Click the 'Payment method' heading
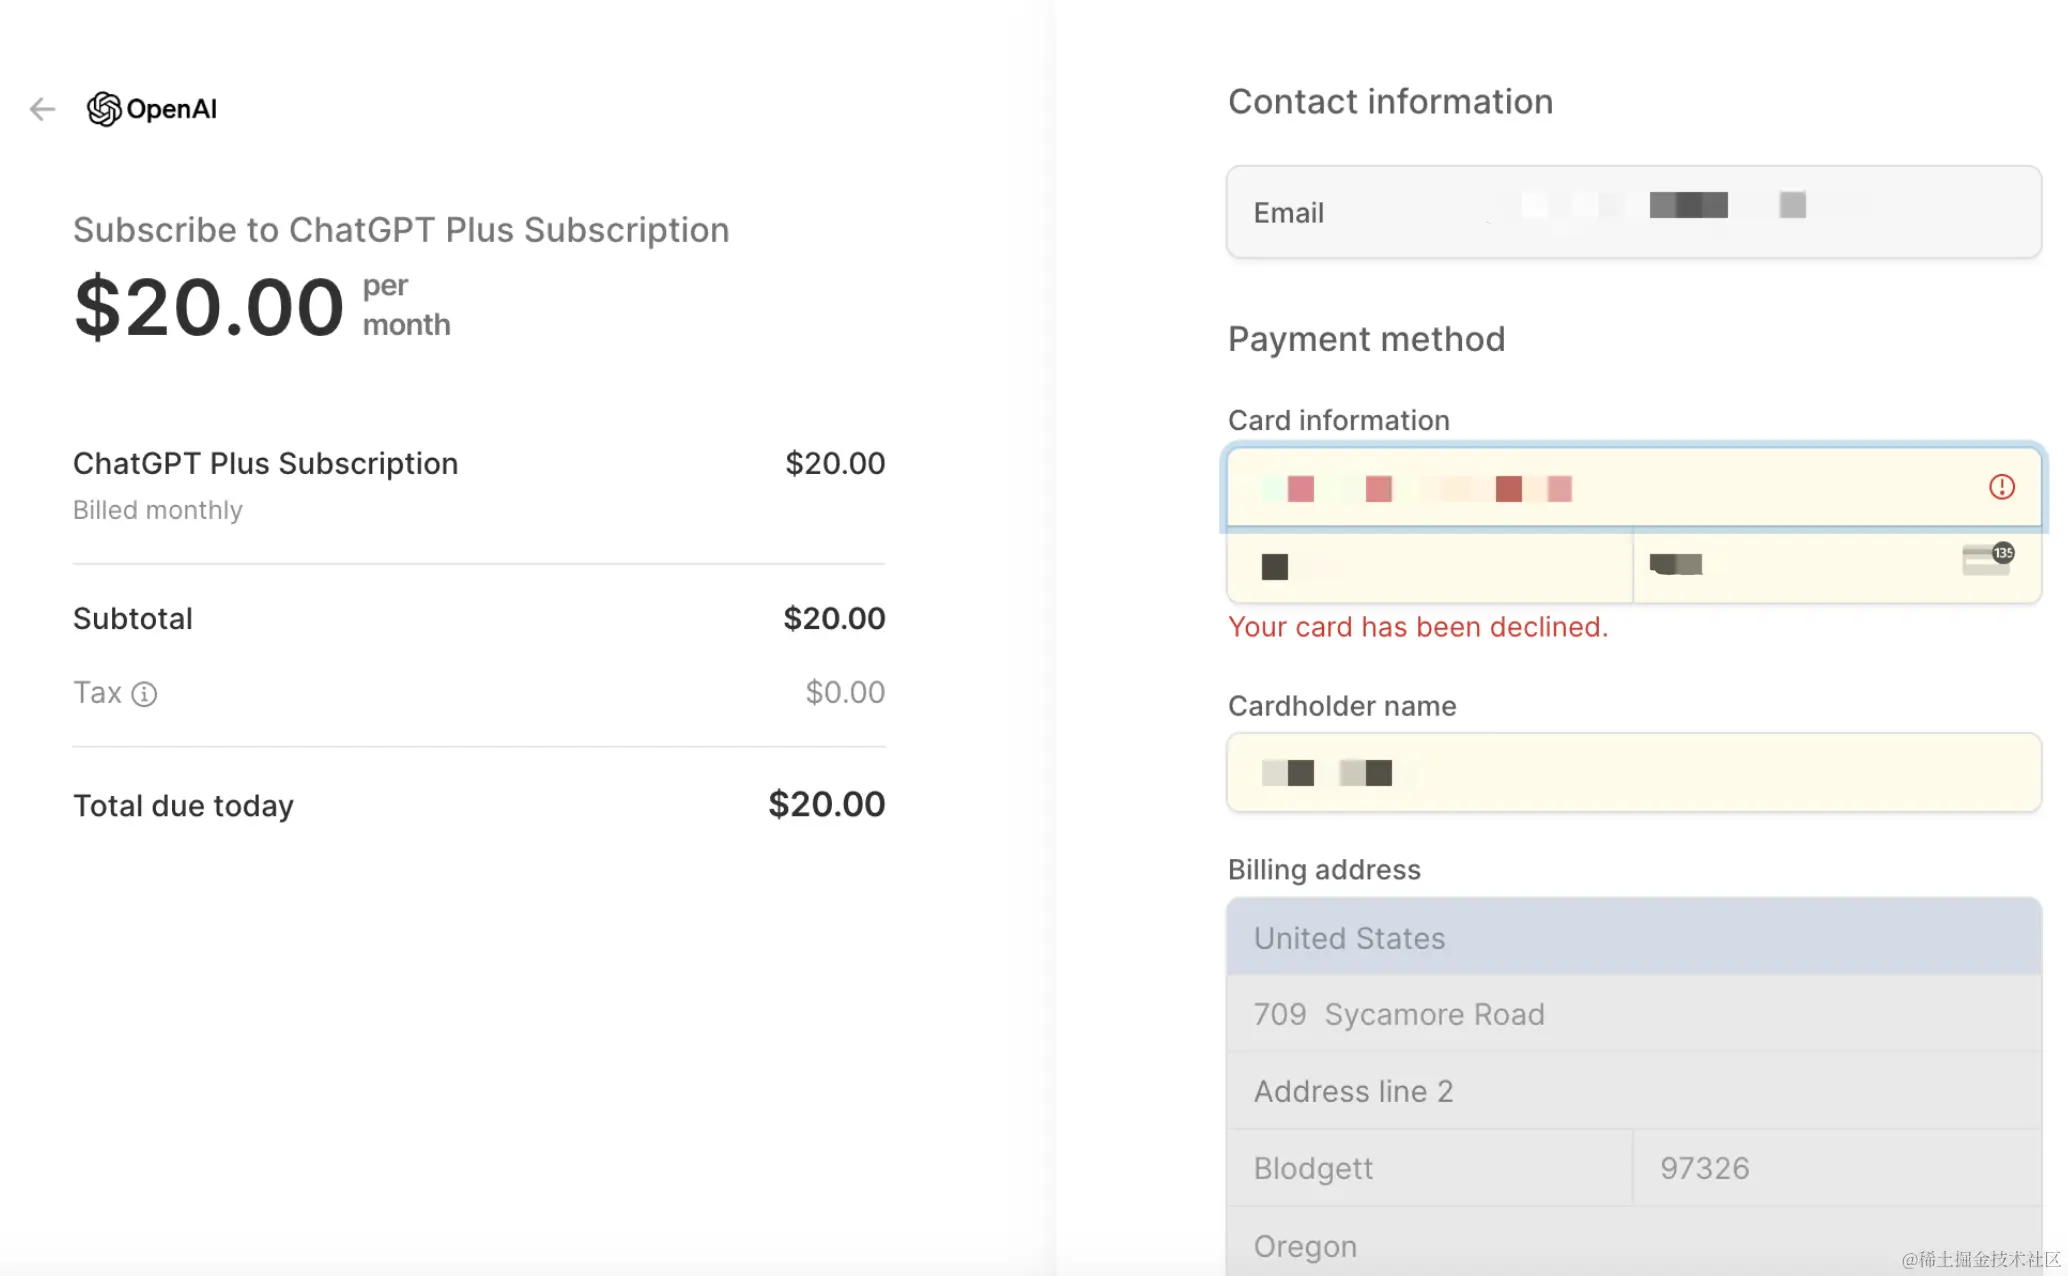Screen dimensions: 2068x1276 [1366, 339]
